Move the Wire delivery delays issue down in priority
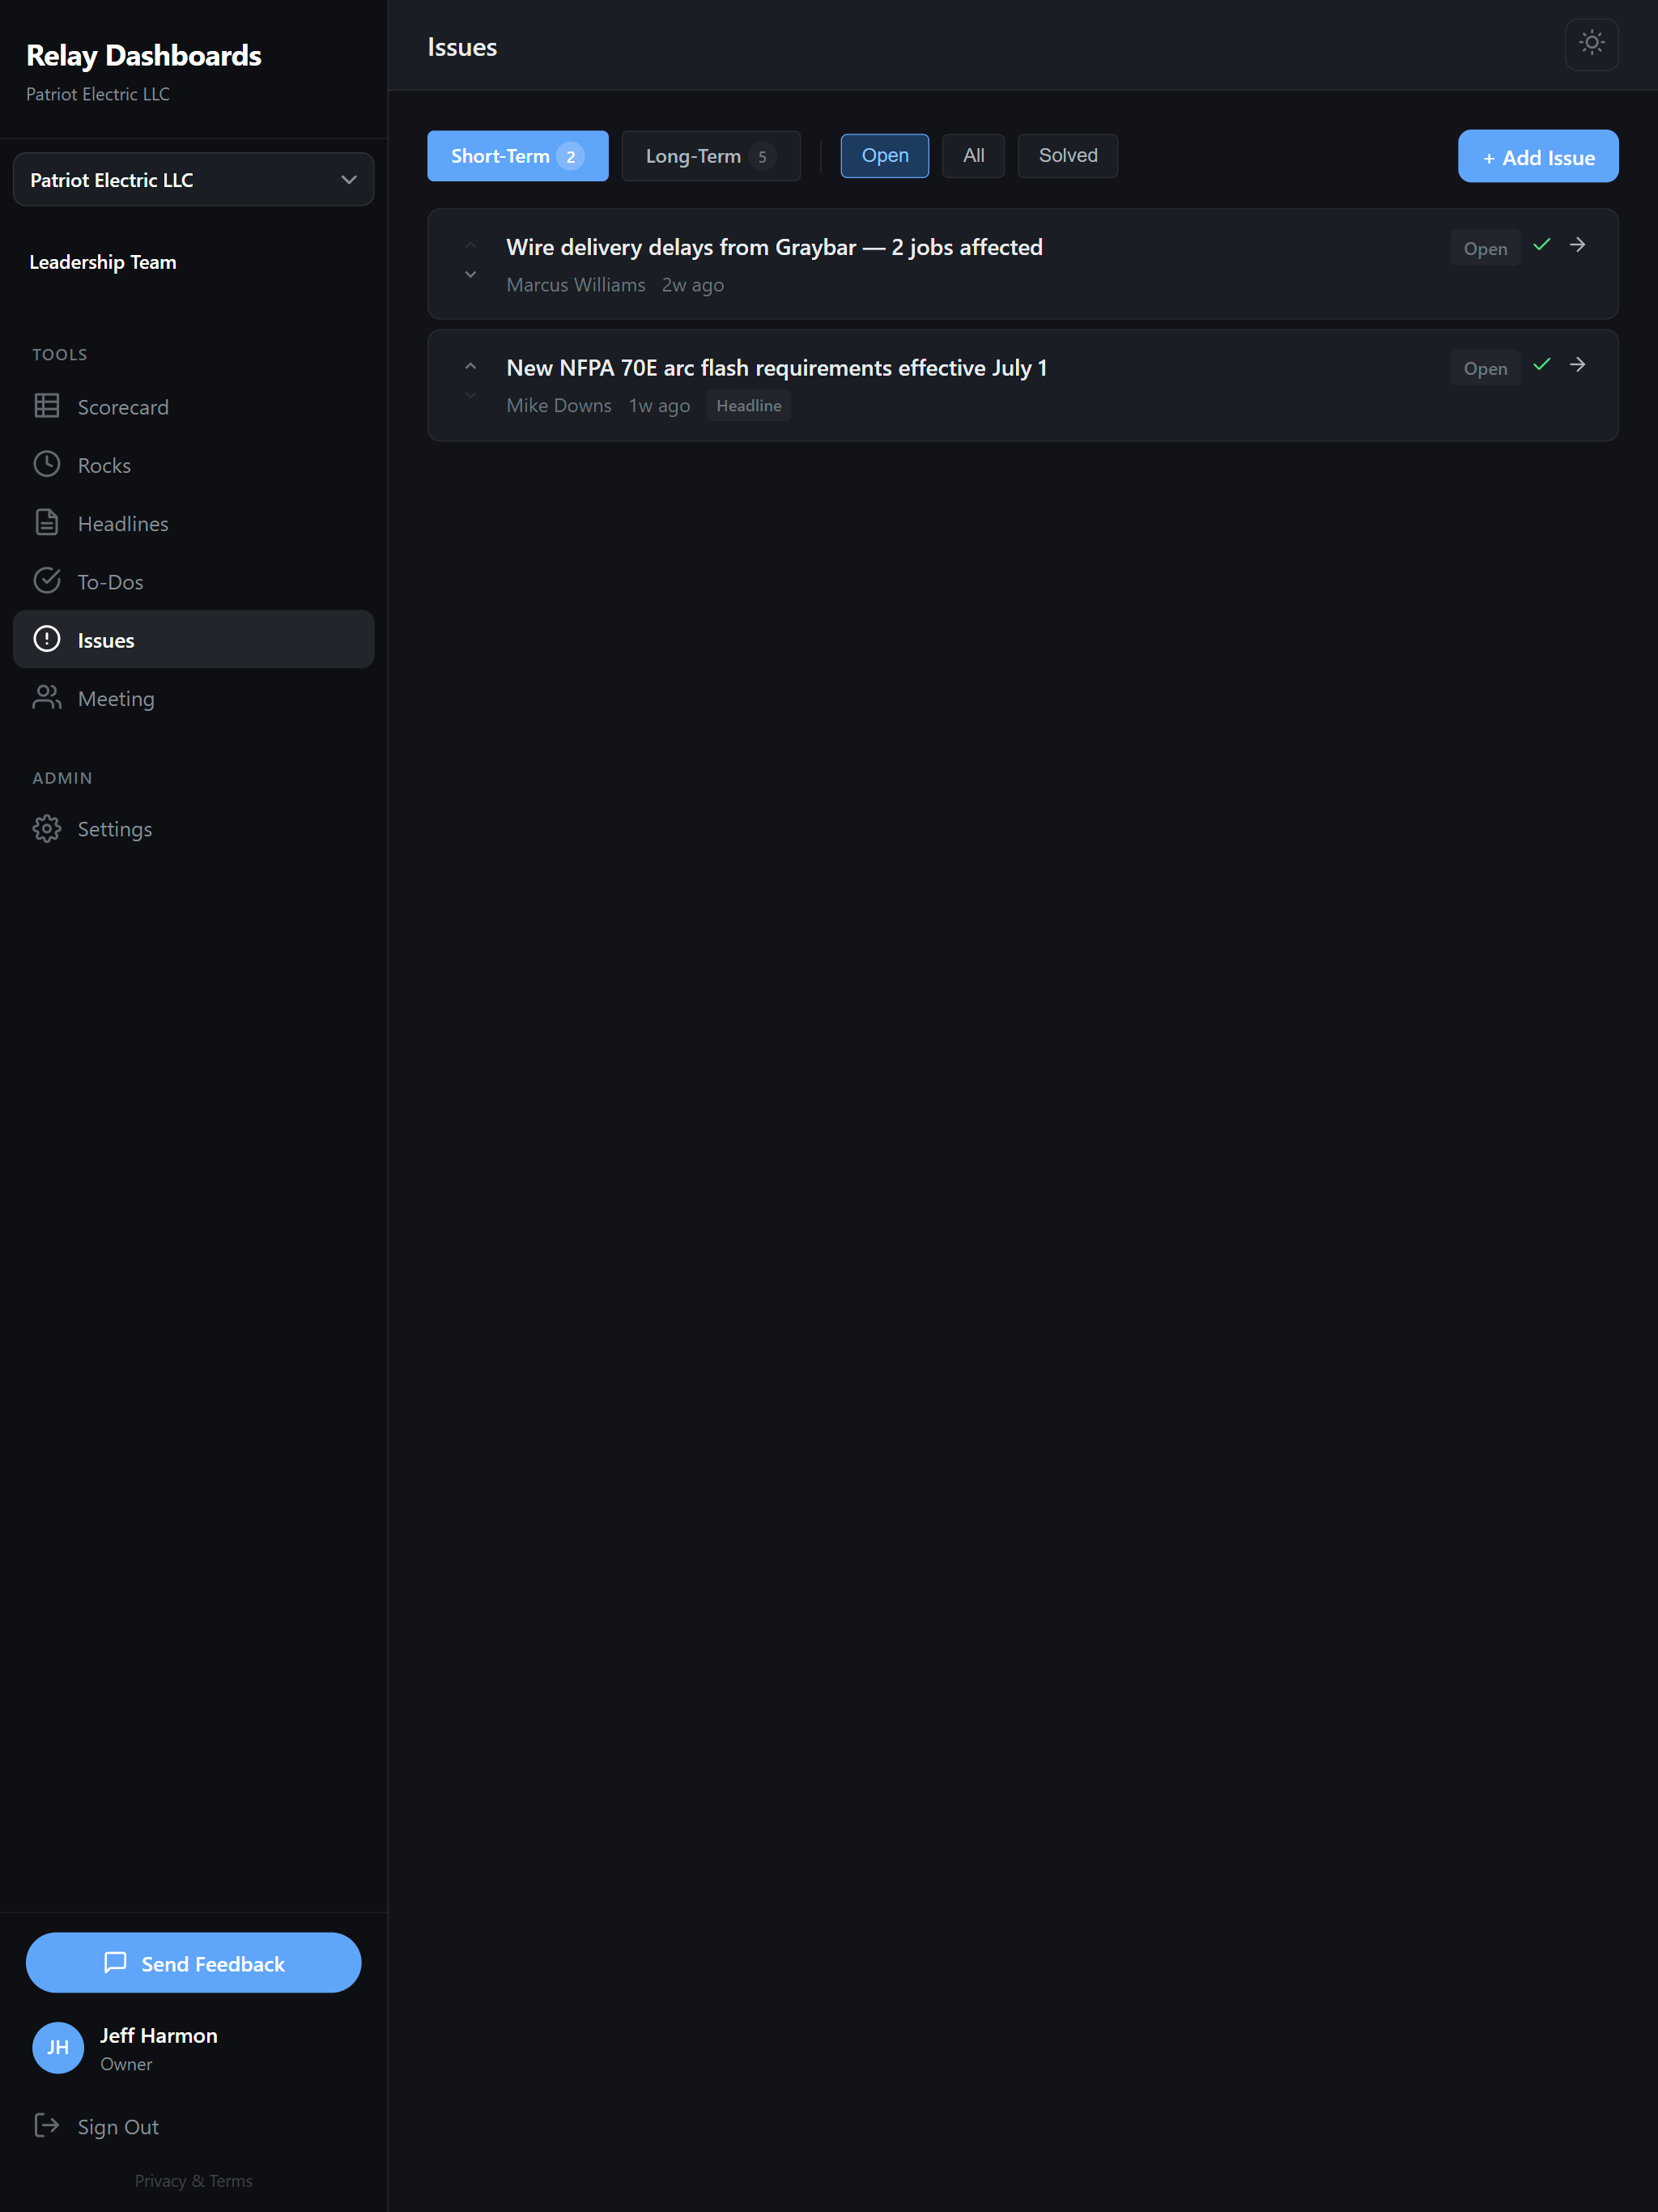 (x=470, y=274)
